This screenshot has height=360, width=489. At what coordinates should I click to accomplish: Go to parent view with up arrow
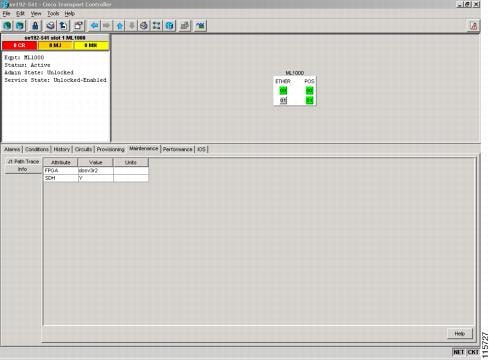point(120,26)
